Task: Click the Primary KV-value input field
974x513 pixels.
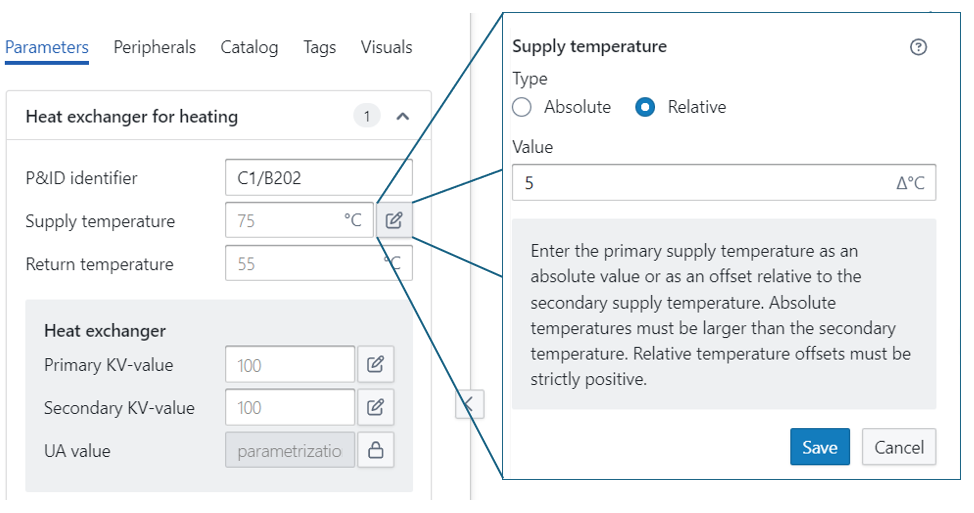Action: tap(290, 365)
